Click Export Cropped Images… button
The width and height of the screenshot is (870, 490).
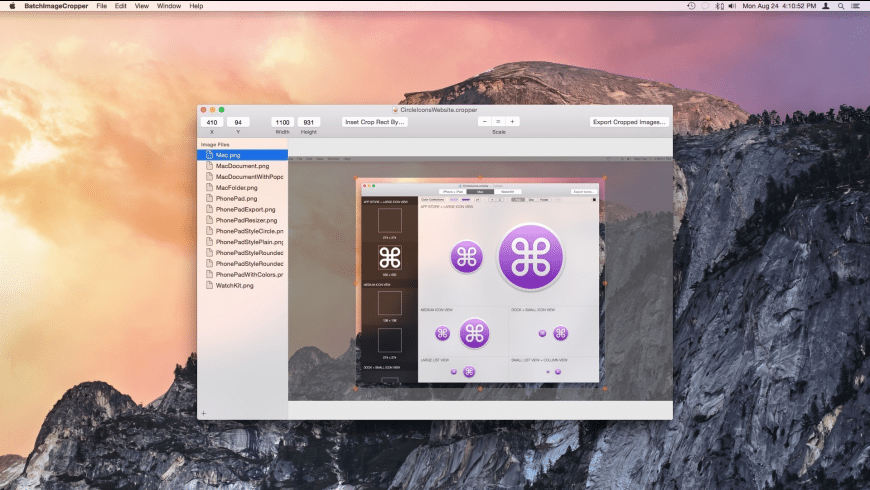[x=629, y=122]
